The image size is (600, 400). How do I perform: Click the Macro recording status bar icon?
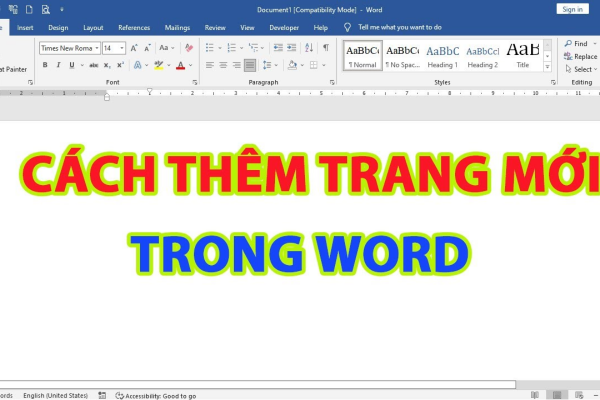coord(102,395)
